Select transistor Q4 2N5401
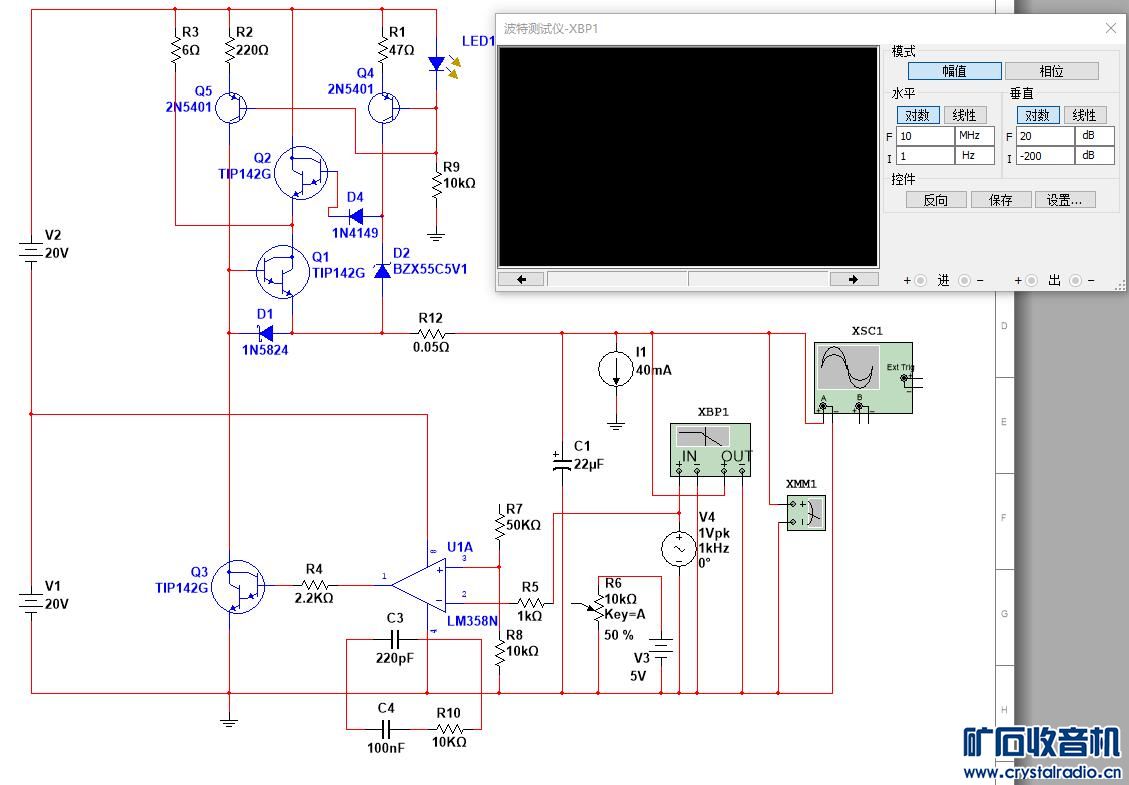The width and height of the screenshot is (1129, 785). pyautogui.click(x=384, y=108)
